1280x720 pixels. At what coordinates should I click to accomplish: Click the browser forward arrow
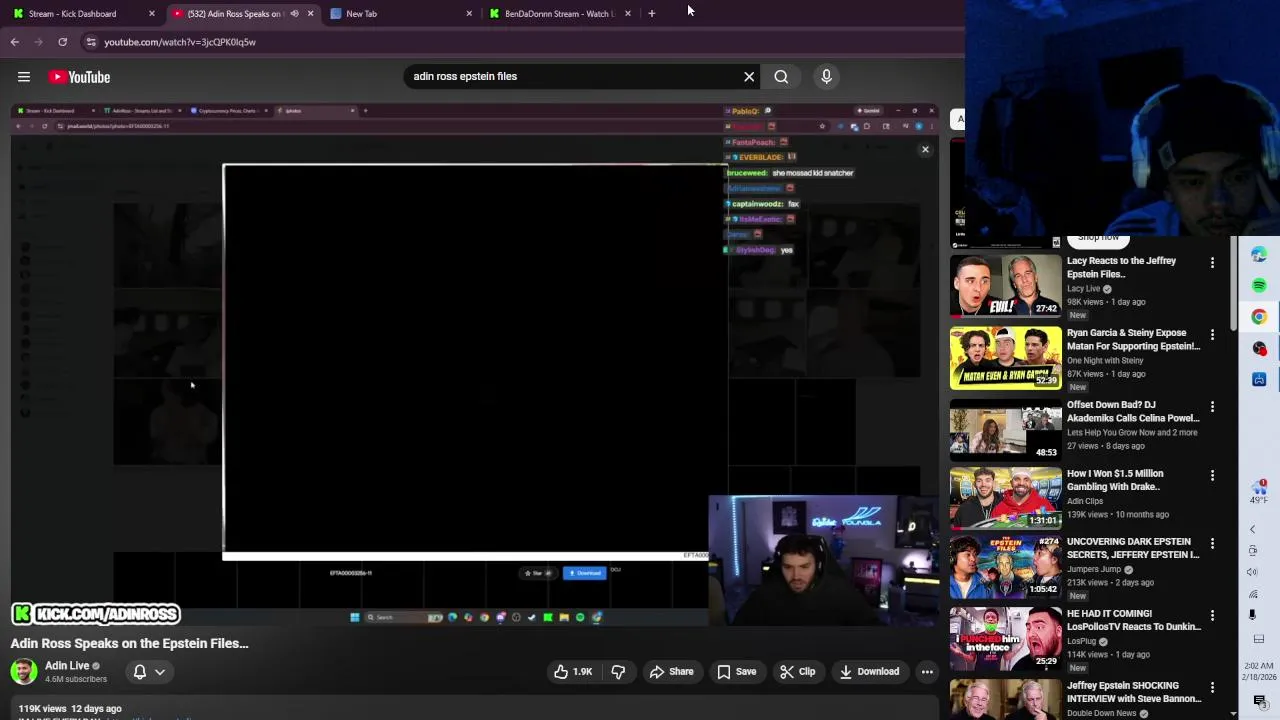pos(38,42)
